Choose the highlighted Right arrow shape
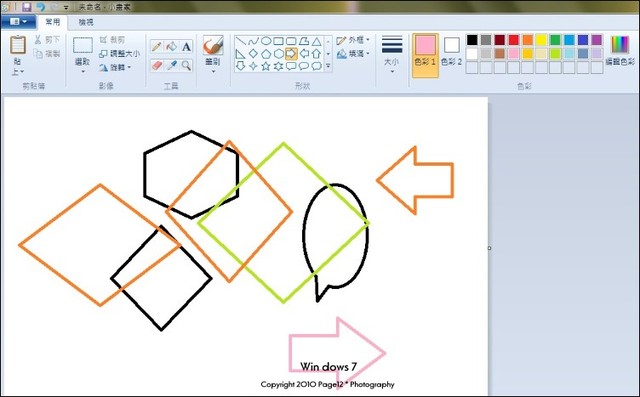 point(291,53)
